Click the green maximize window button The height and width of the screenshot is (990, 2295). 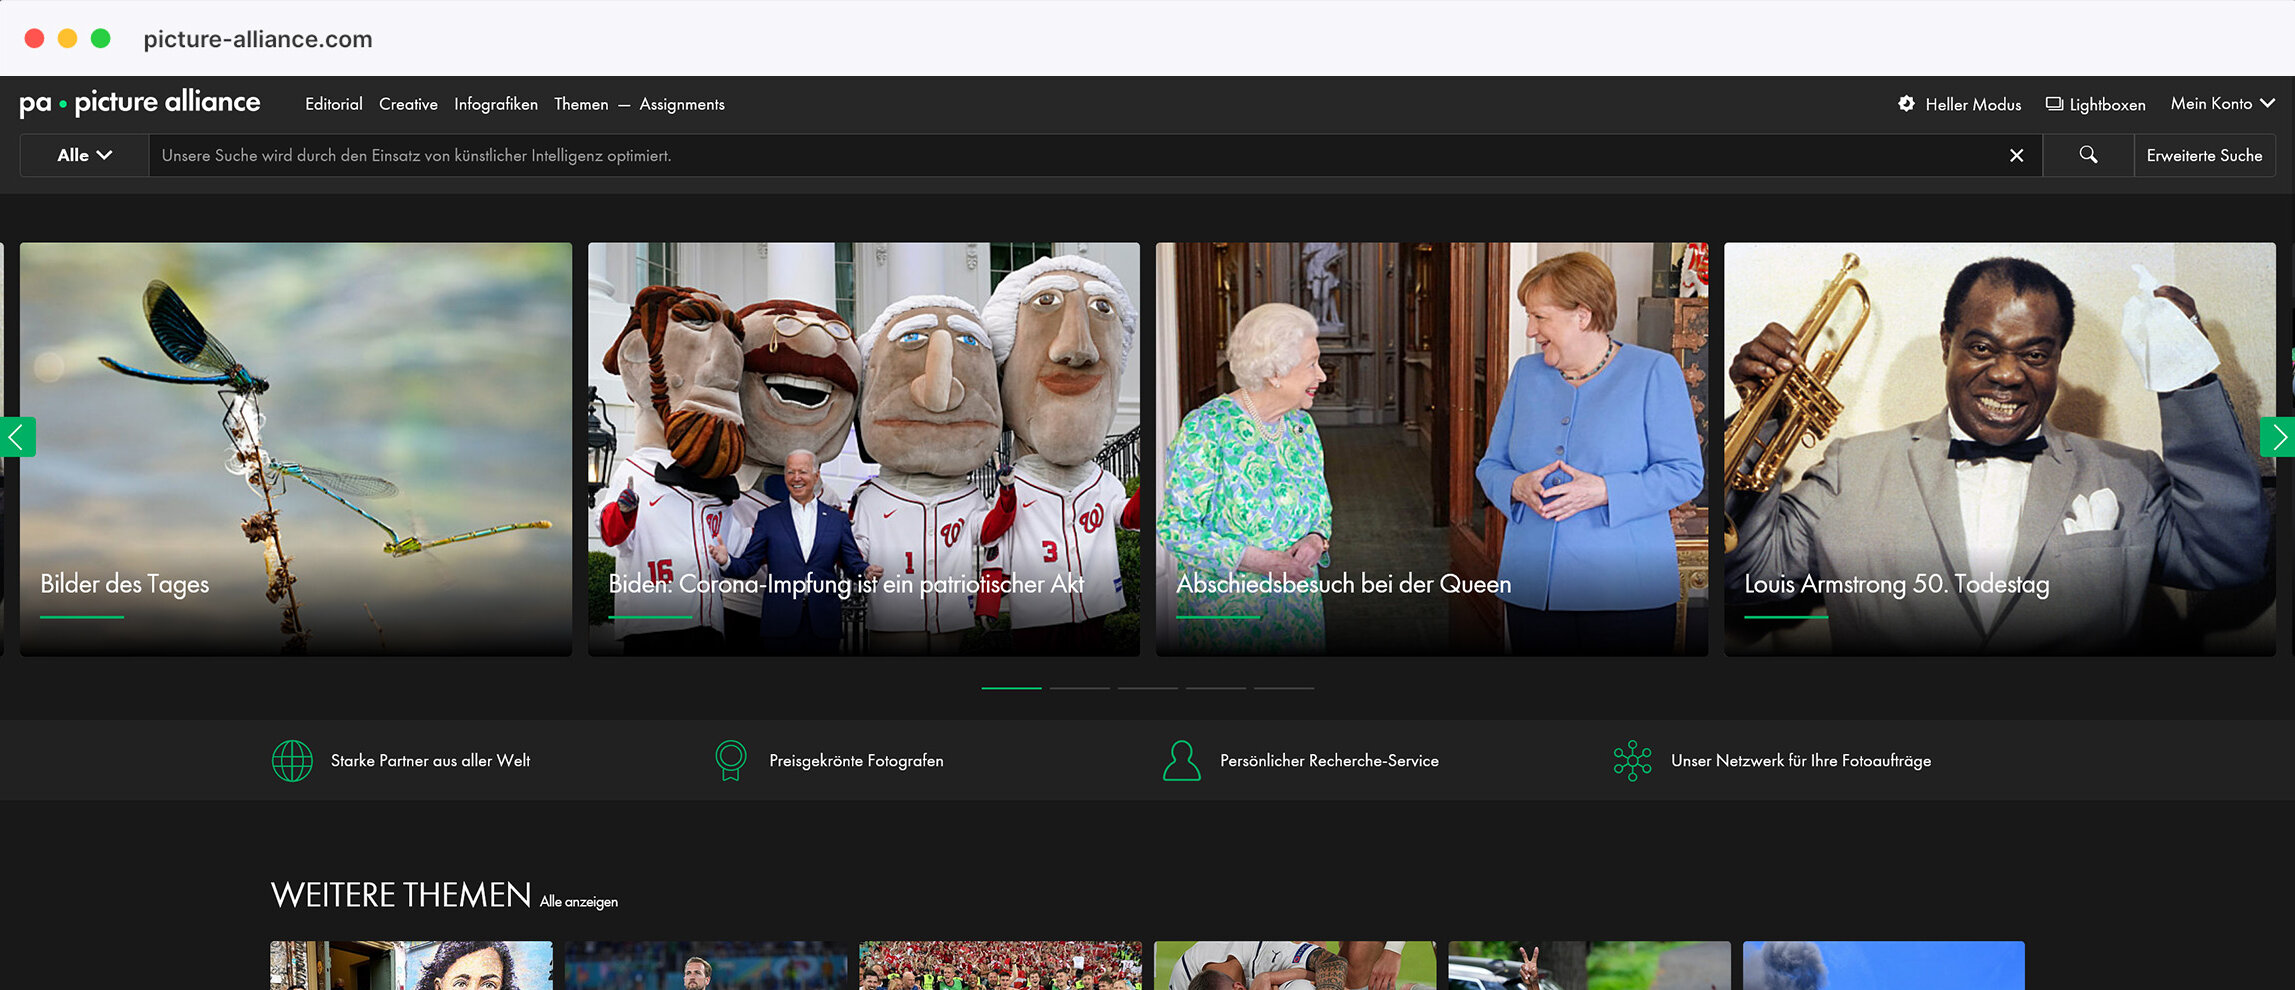(100, 38)
